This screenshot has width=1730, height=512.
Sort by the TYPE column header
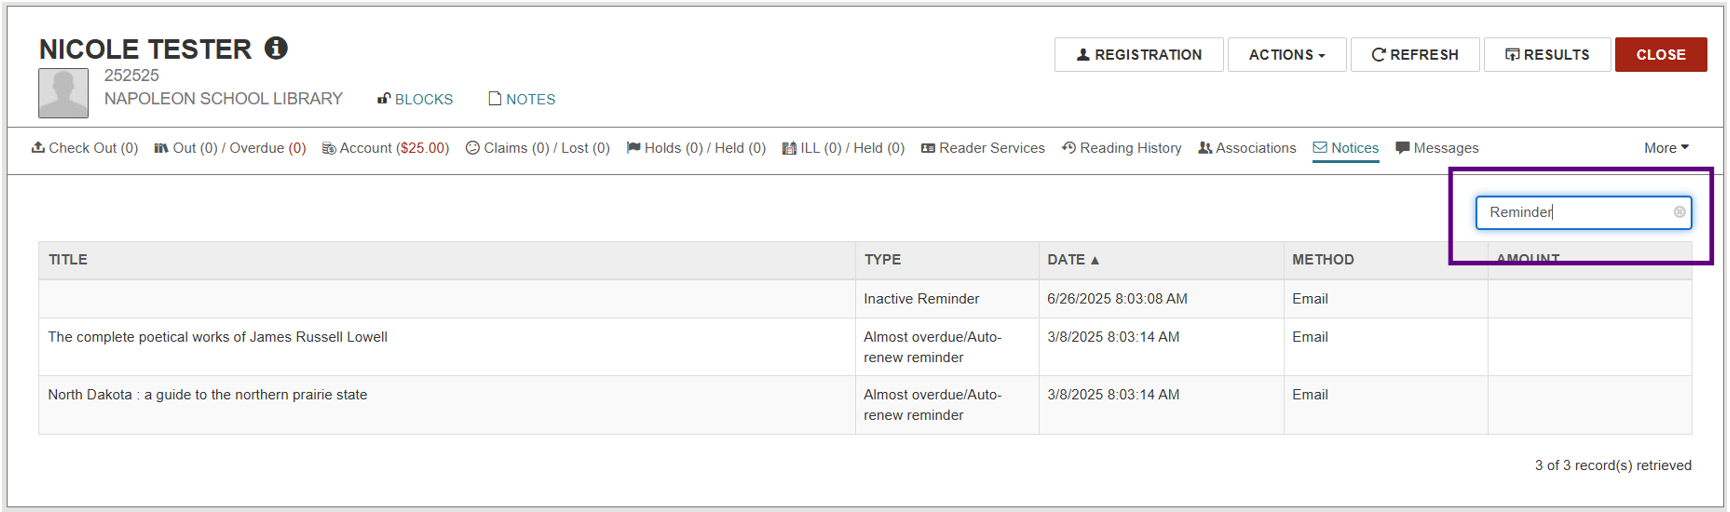883,259
